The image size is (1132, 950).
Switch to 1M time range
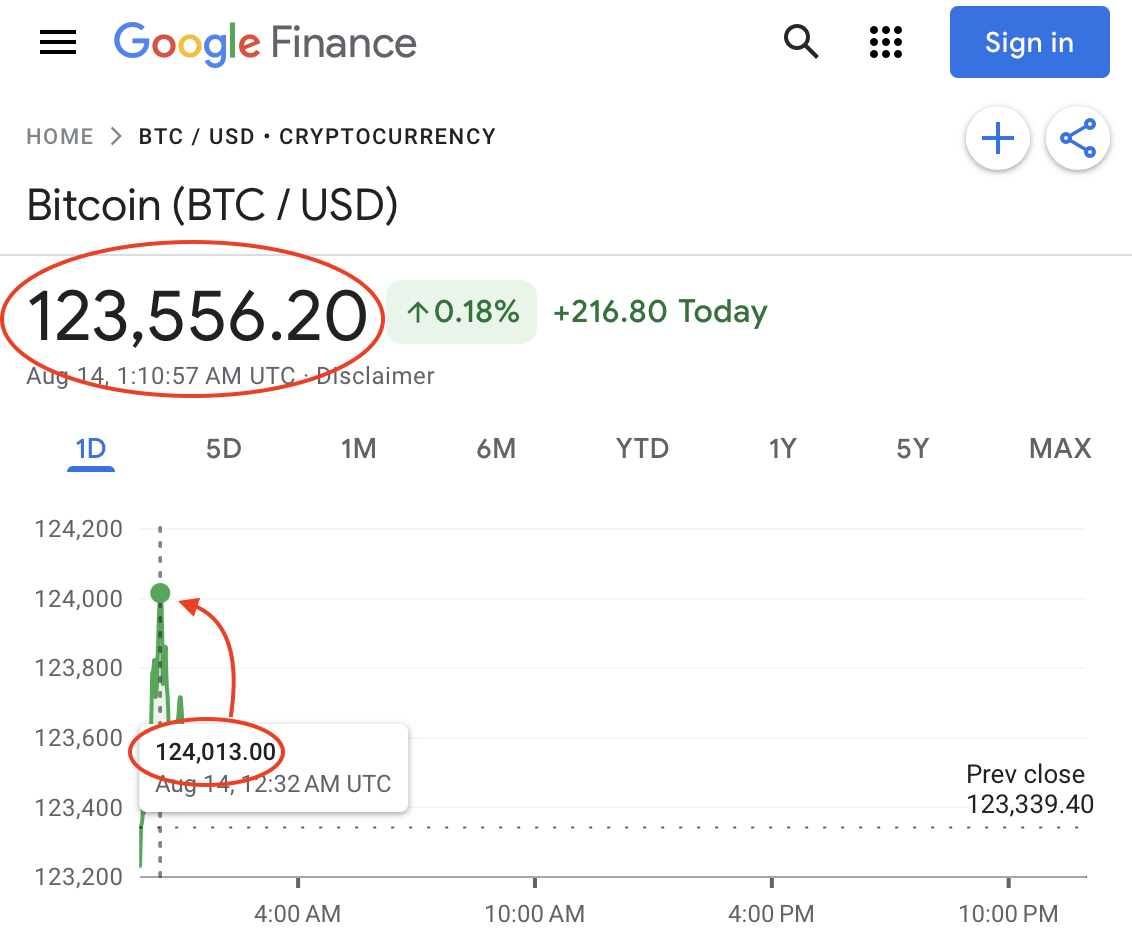[358, 449]
